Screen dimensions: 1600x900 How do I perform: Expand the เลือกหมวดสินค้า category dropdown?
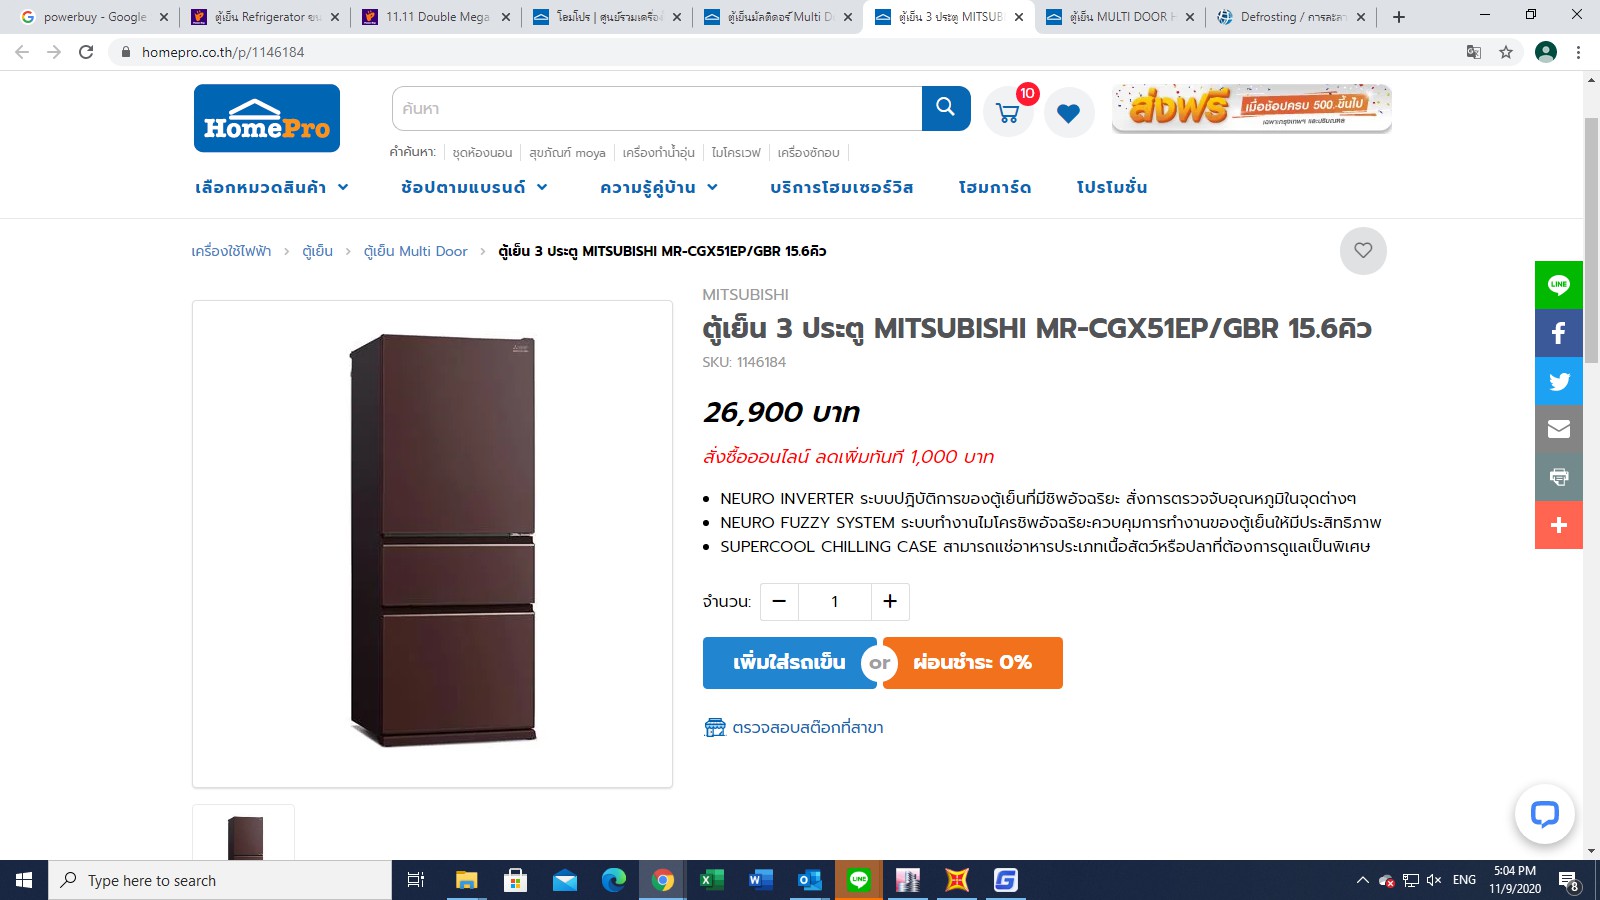(x=272, y=187)
